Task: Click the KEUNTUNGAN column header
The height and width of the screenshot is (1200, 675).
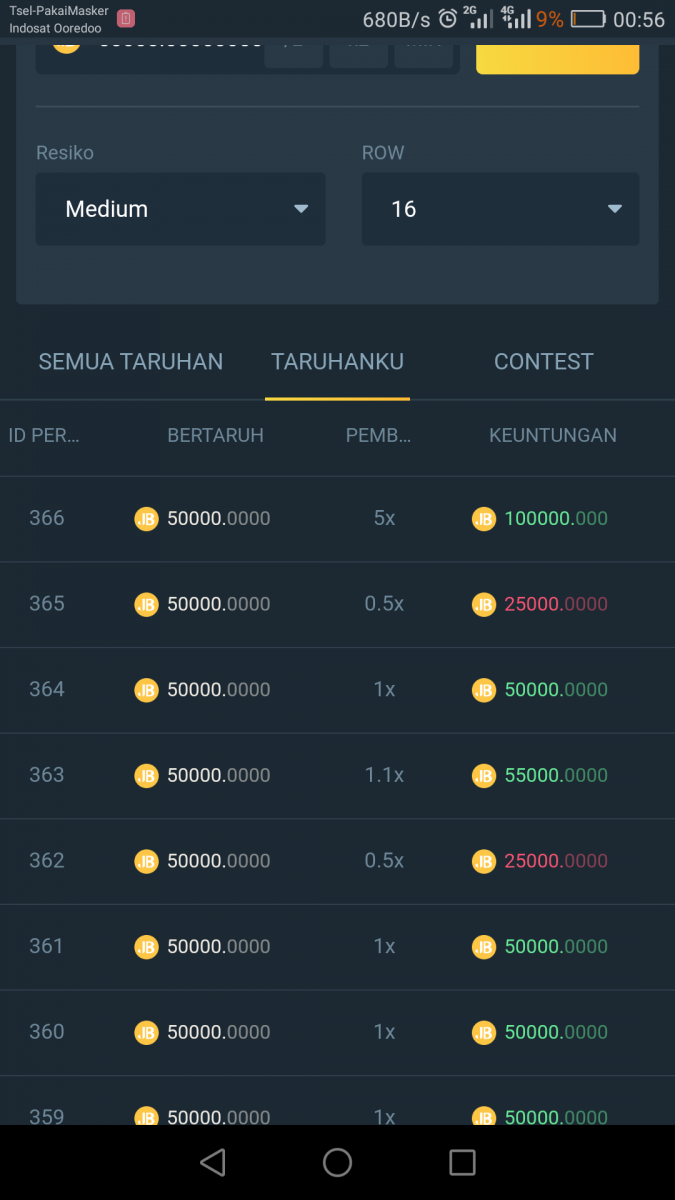Action: (552, 436)
